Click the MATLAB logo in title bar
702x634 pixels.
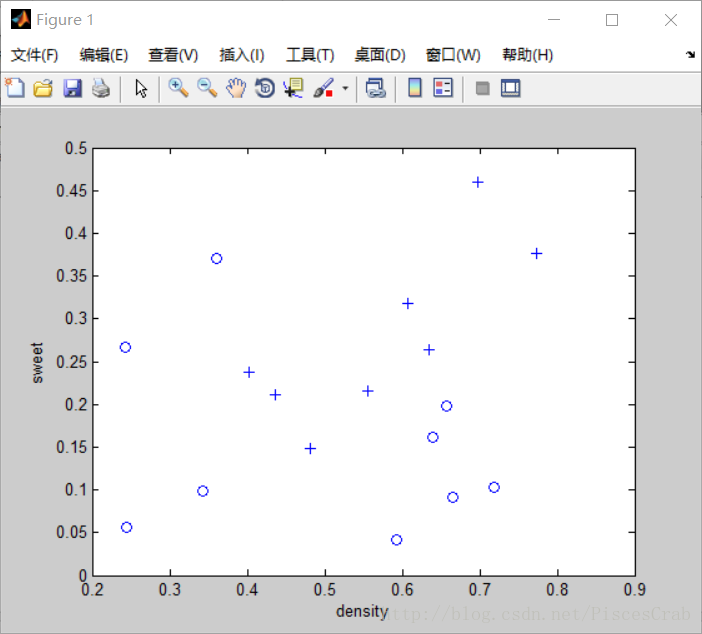pos(21,20)
